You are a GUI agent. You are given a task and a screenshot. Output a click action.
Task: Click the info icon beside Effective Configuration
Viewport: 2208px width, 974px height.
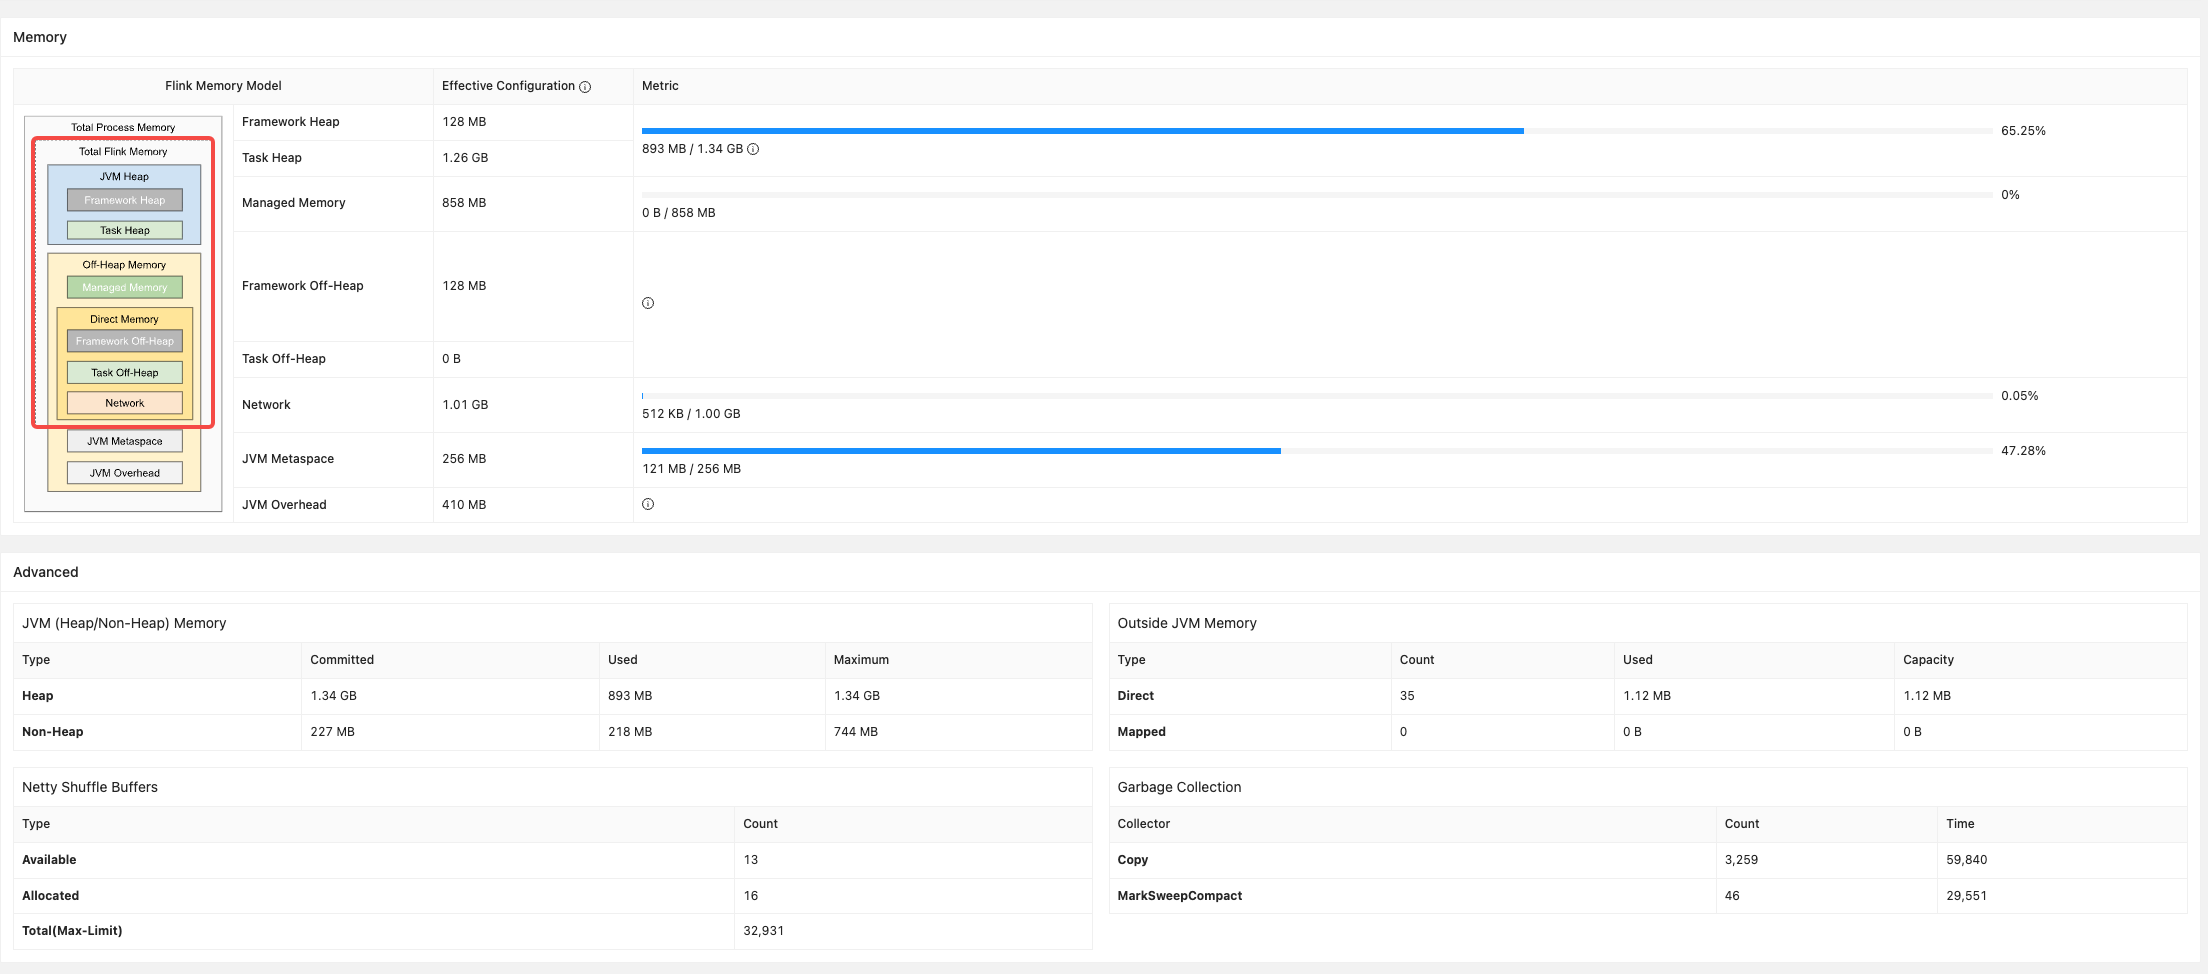[585, 87]
